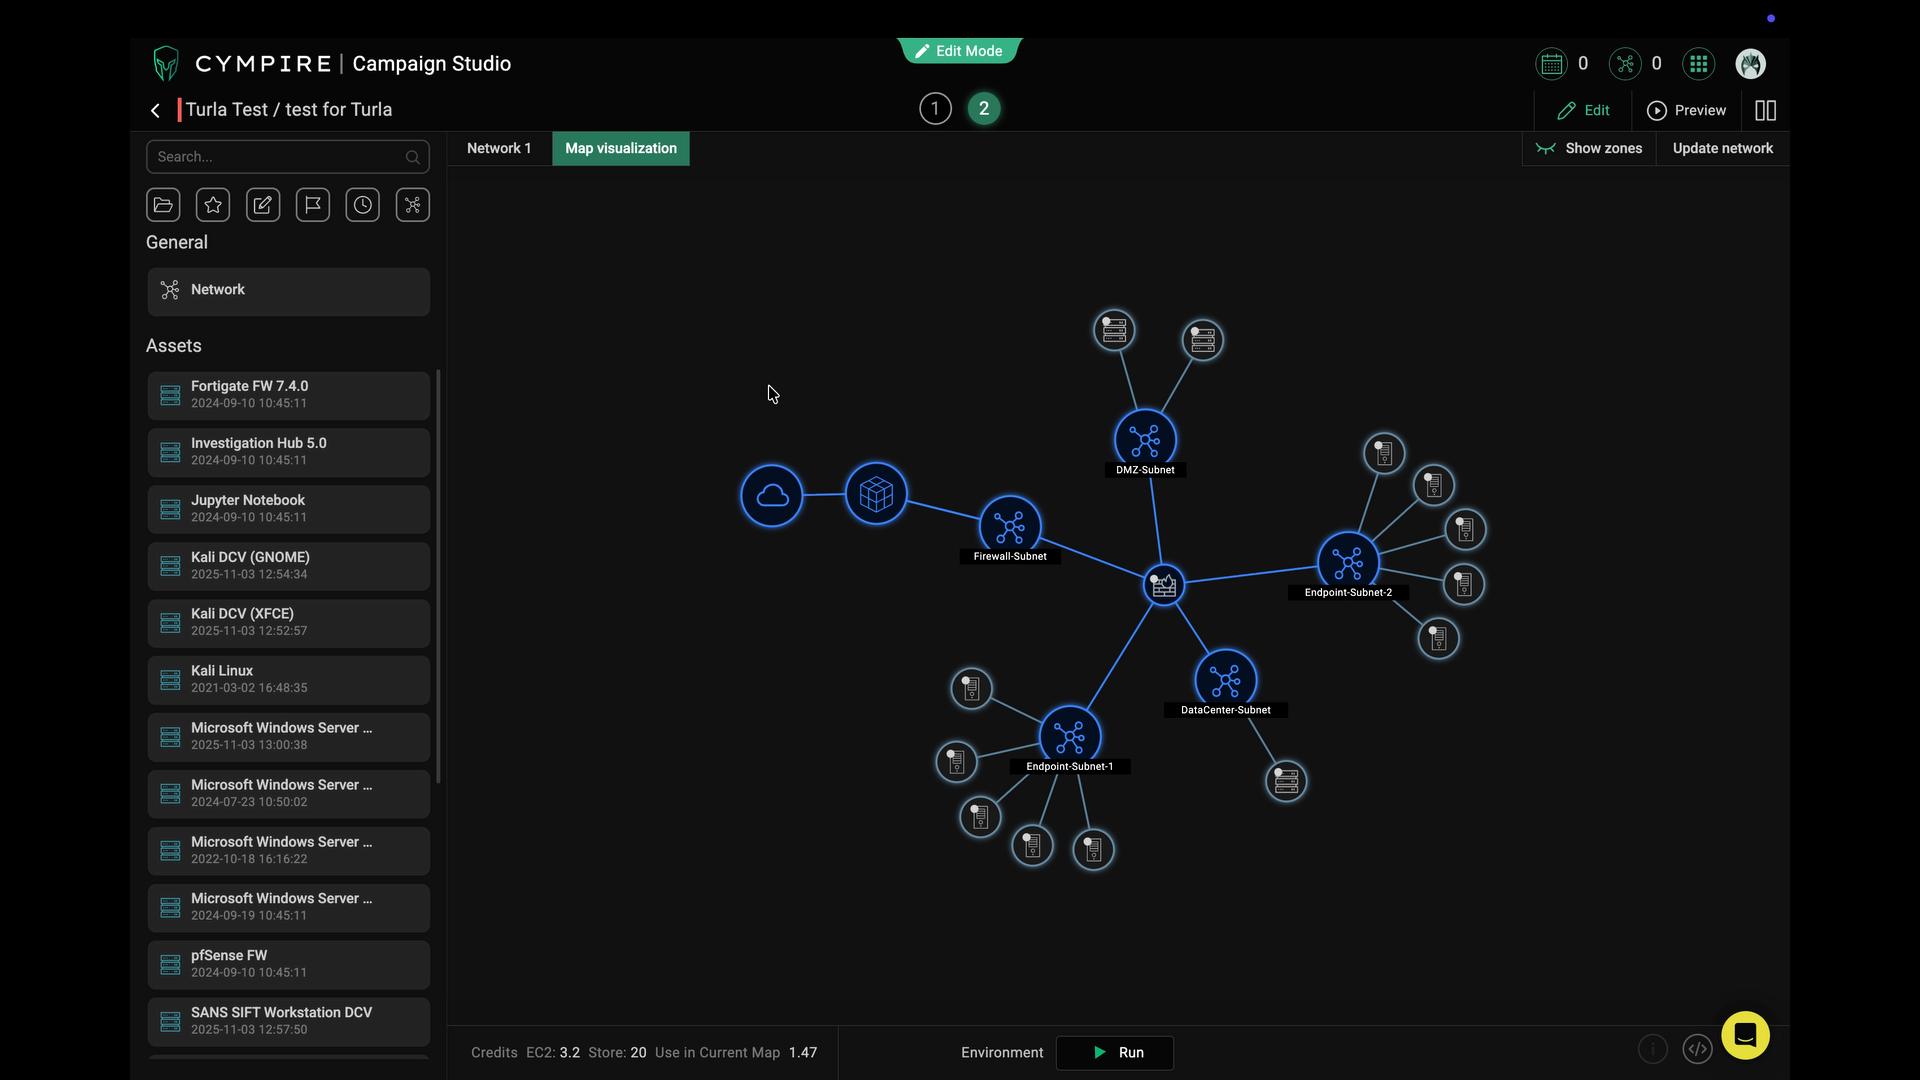This screenshot has height=1080, width=1920.
Task: Toggle the split panel layout icon
Action: pyautogui.click(x=1766, y=110)
